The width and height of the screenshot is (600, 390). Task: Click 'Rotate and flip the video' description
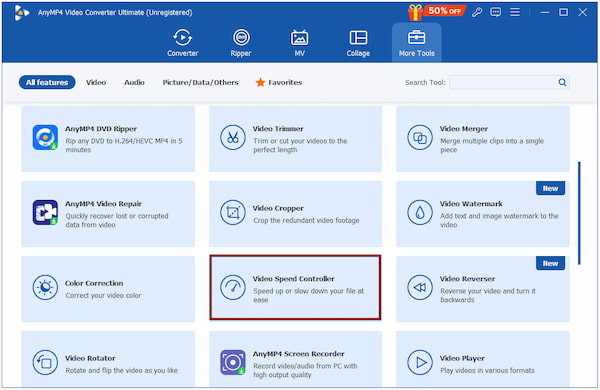pyautogui.click(x=121, y=371)
